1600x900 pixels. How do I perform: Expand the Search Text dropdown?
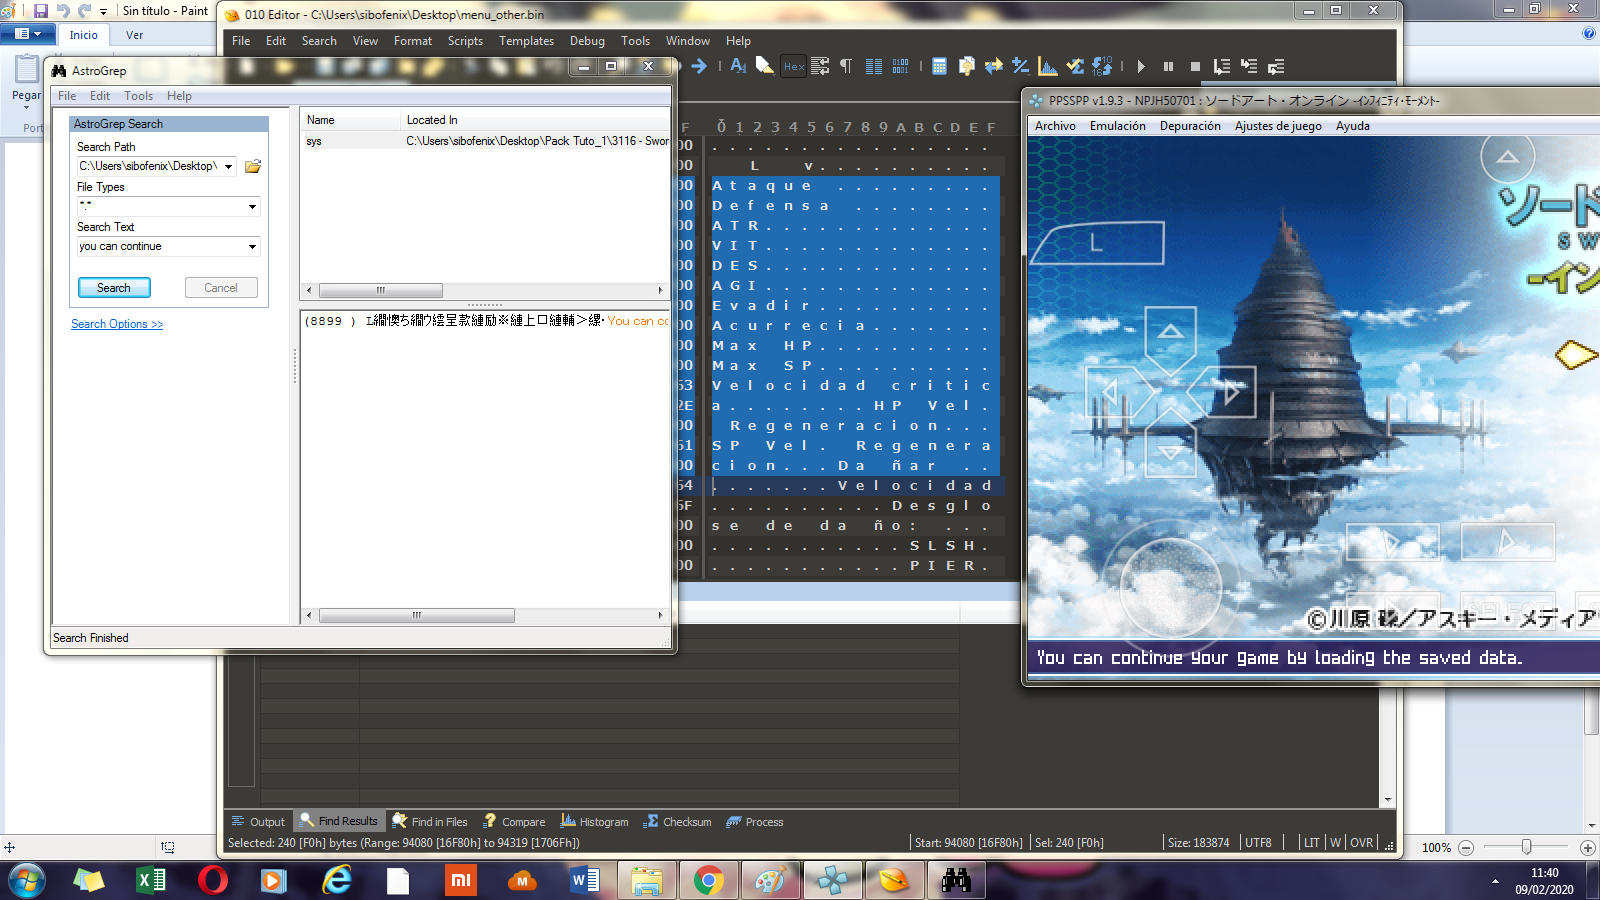[x=252, y=247]
